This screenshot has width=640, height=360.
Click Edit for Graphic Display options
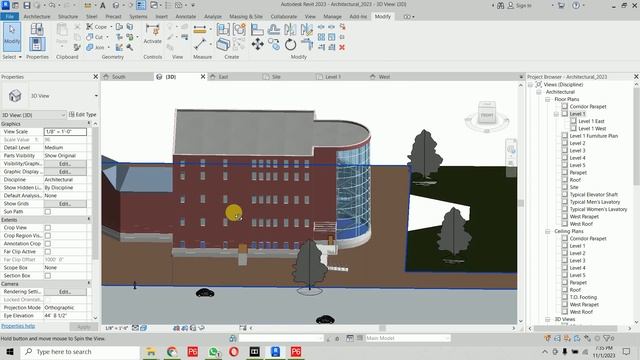pyautogui.click(x=65, y=172)
